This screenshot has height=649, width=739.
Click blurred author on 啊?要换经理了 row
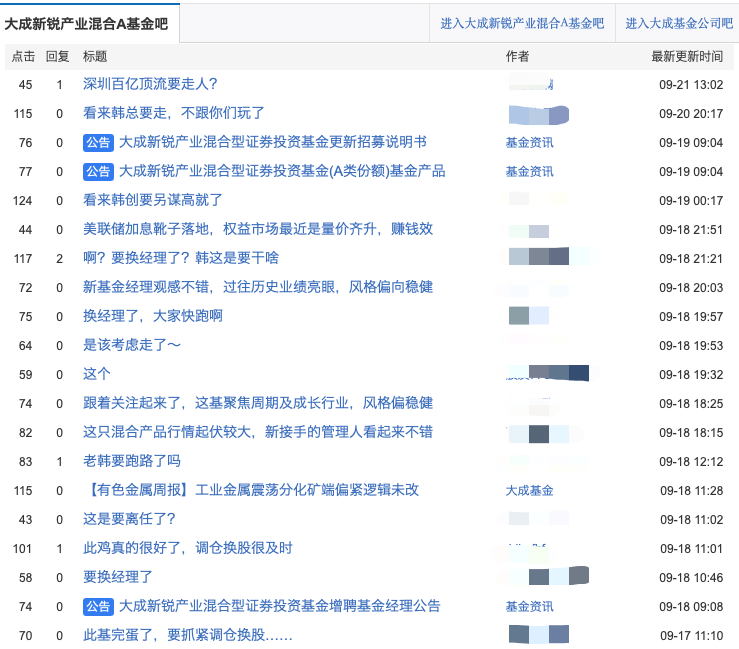click(539, 256)
